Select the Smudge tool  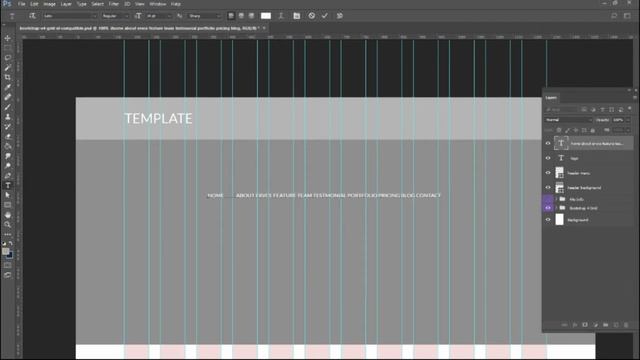[x=8, y=156]
